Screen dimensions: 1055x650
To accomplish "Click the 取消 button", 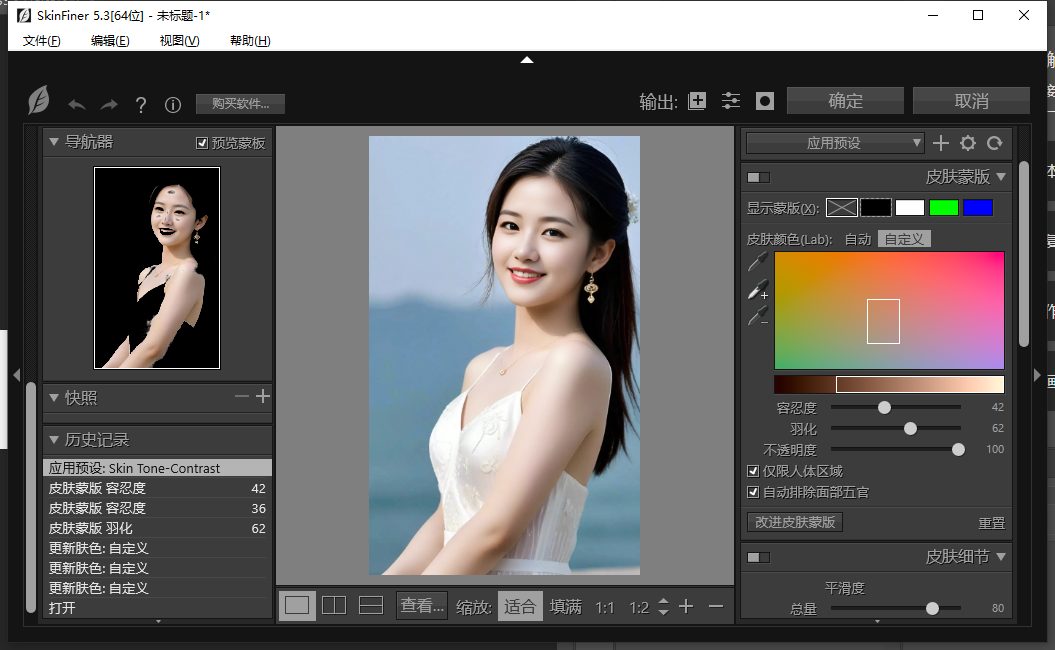I will click(971, 101).
